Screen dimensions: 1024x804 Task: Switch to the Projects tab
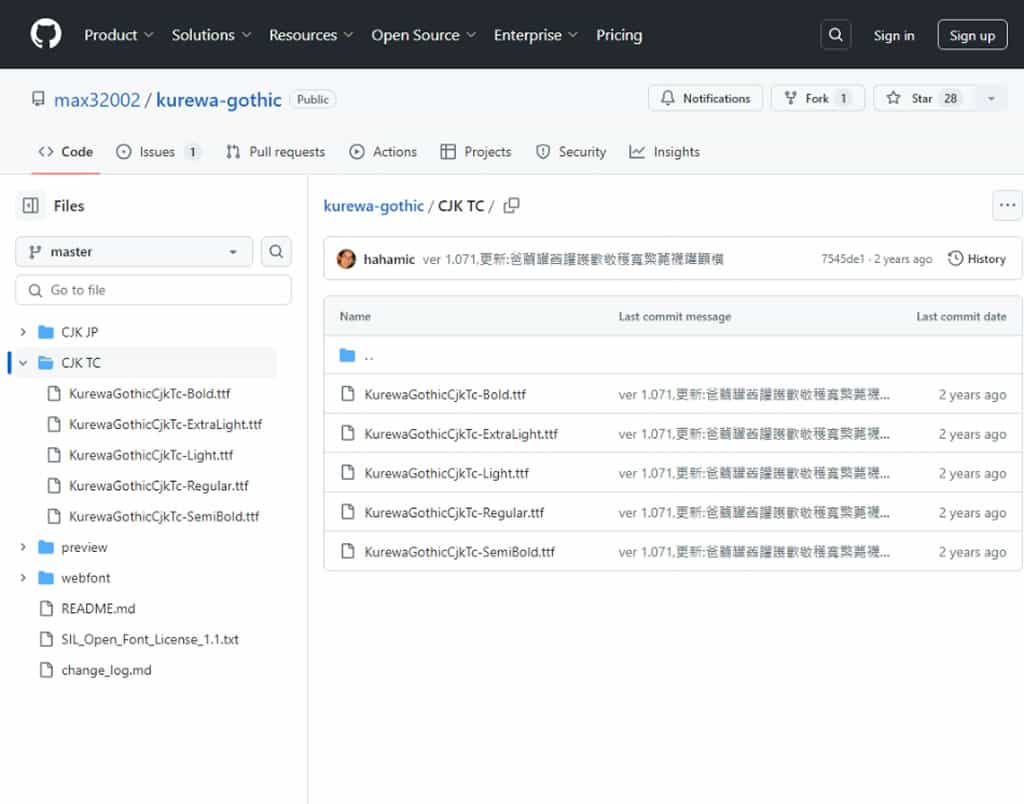tap(475, 152)
